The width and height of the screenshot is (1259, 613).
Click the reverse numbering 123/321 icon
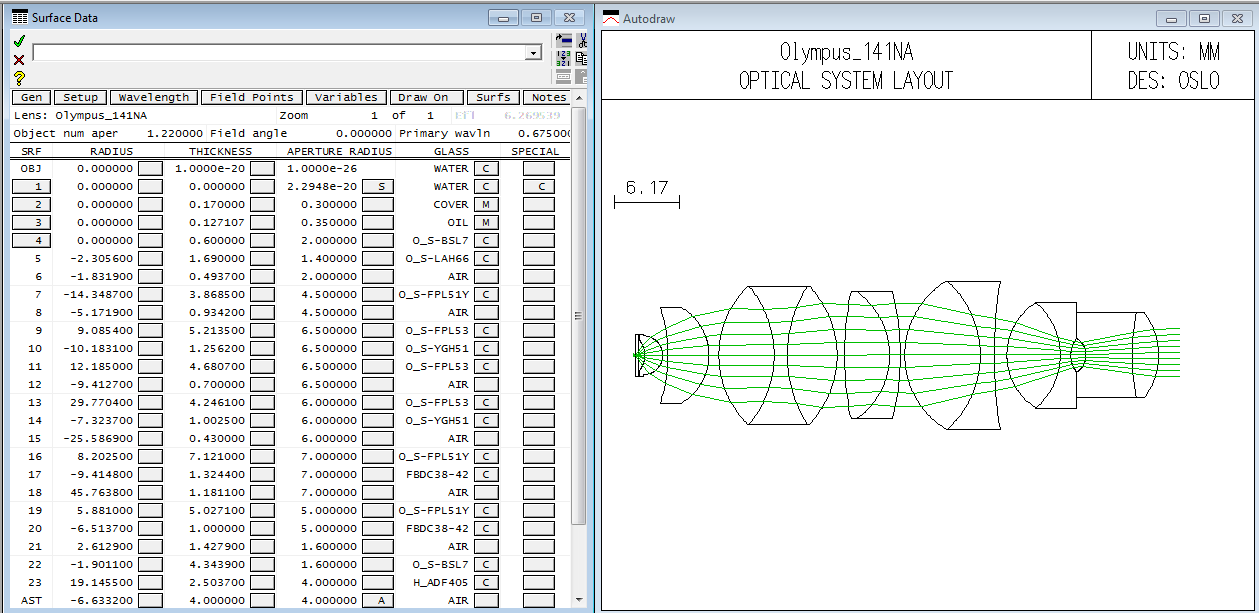pos(563,58)
